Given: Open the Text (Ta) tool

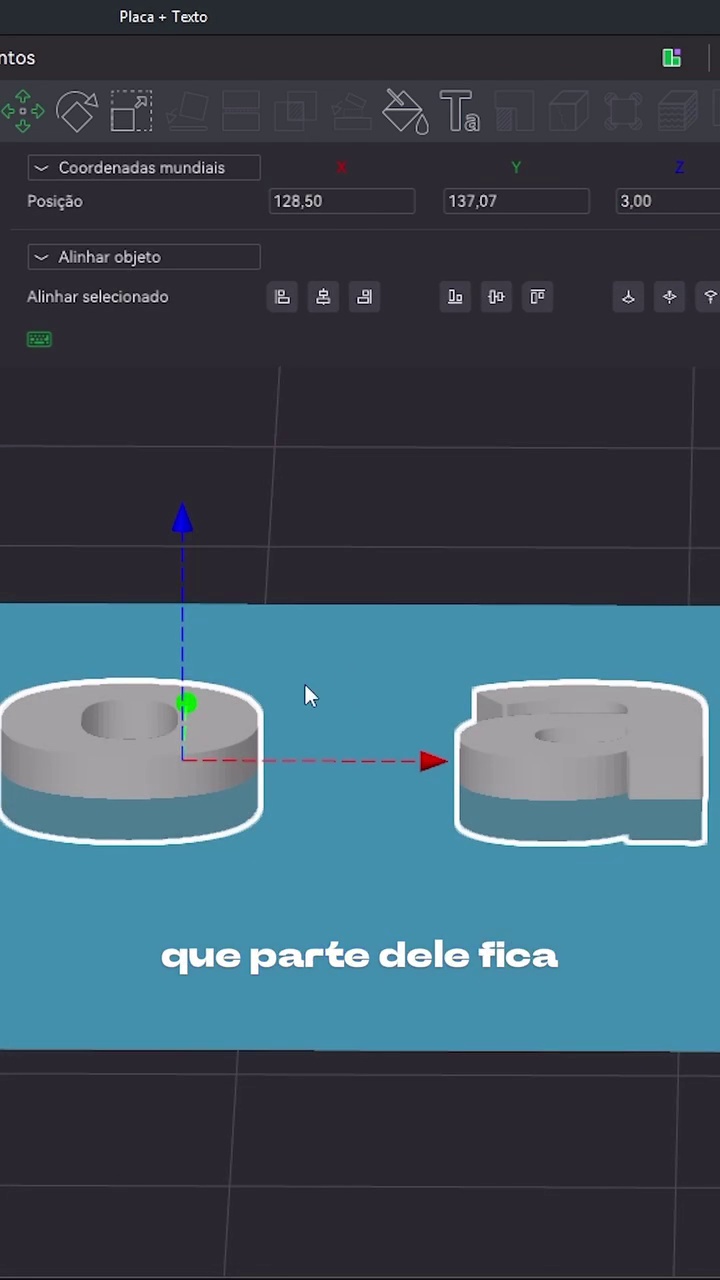Looking at the screenshot, I should point(459,111).
